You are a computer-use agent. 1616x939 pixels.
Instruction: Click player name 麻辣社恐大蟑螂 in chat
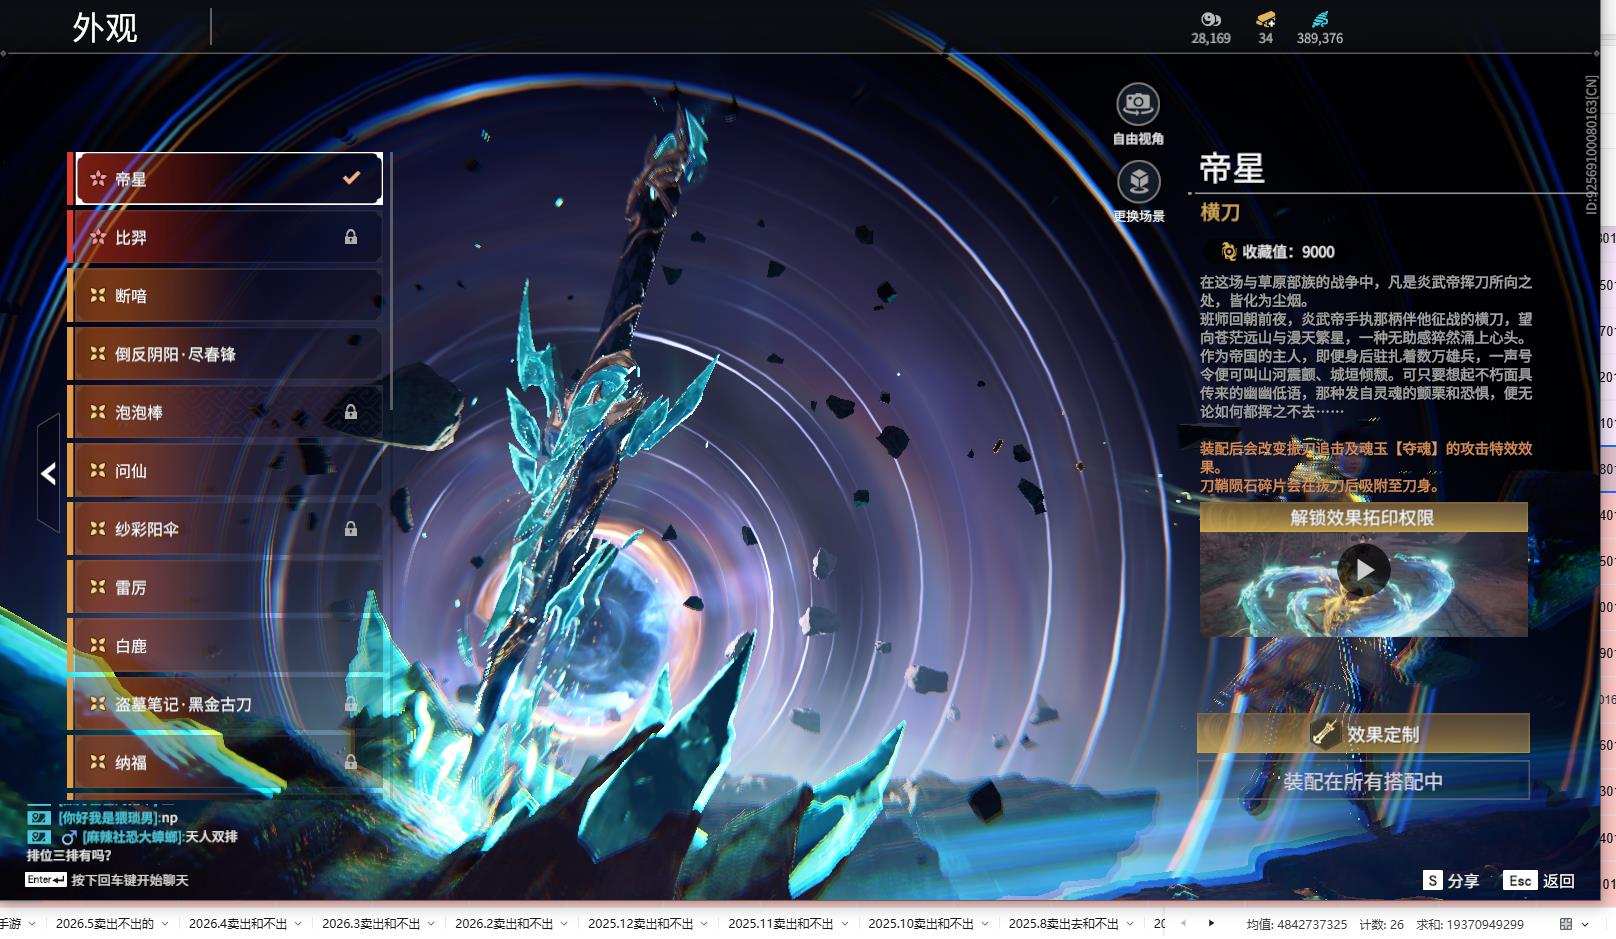[131, 836]
